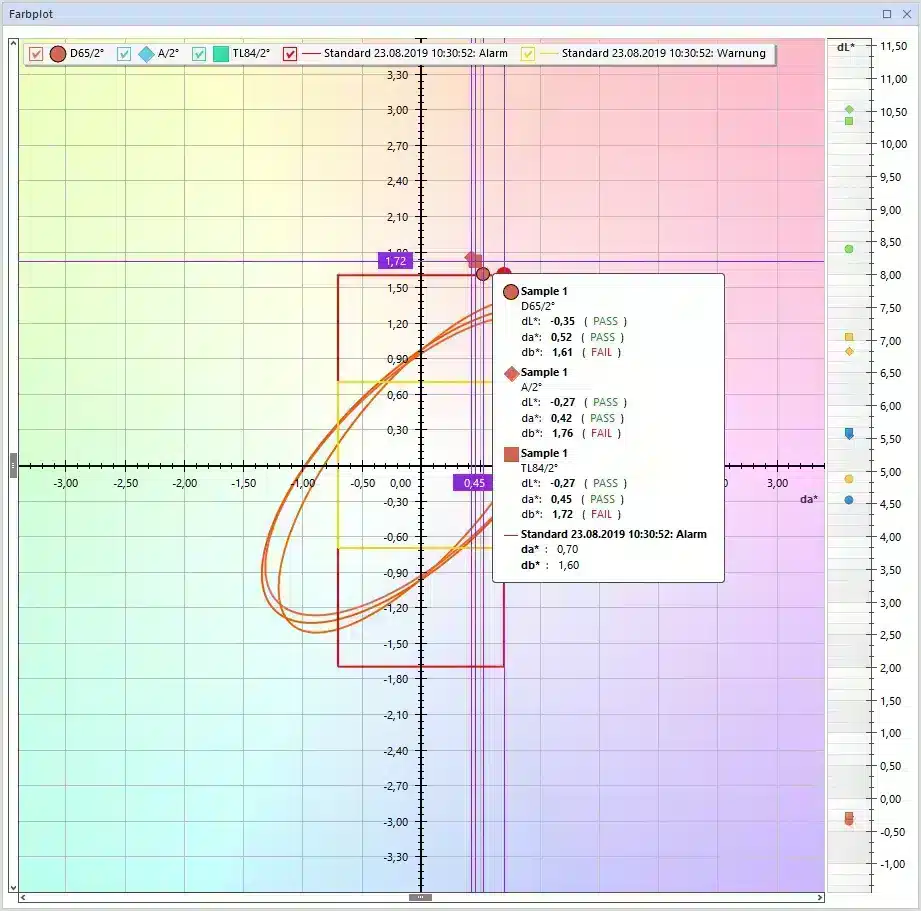The height and width of the screenshot is (911, 921).
Task: Toggle the Standard Alarm tolerance checkbox
Action: click(x=290, y=54)
